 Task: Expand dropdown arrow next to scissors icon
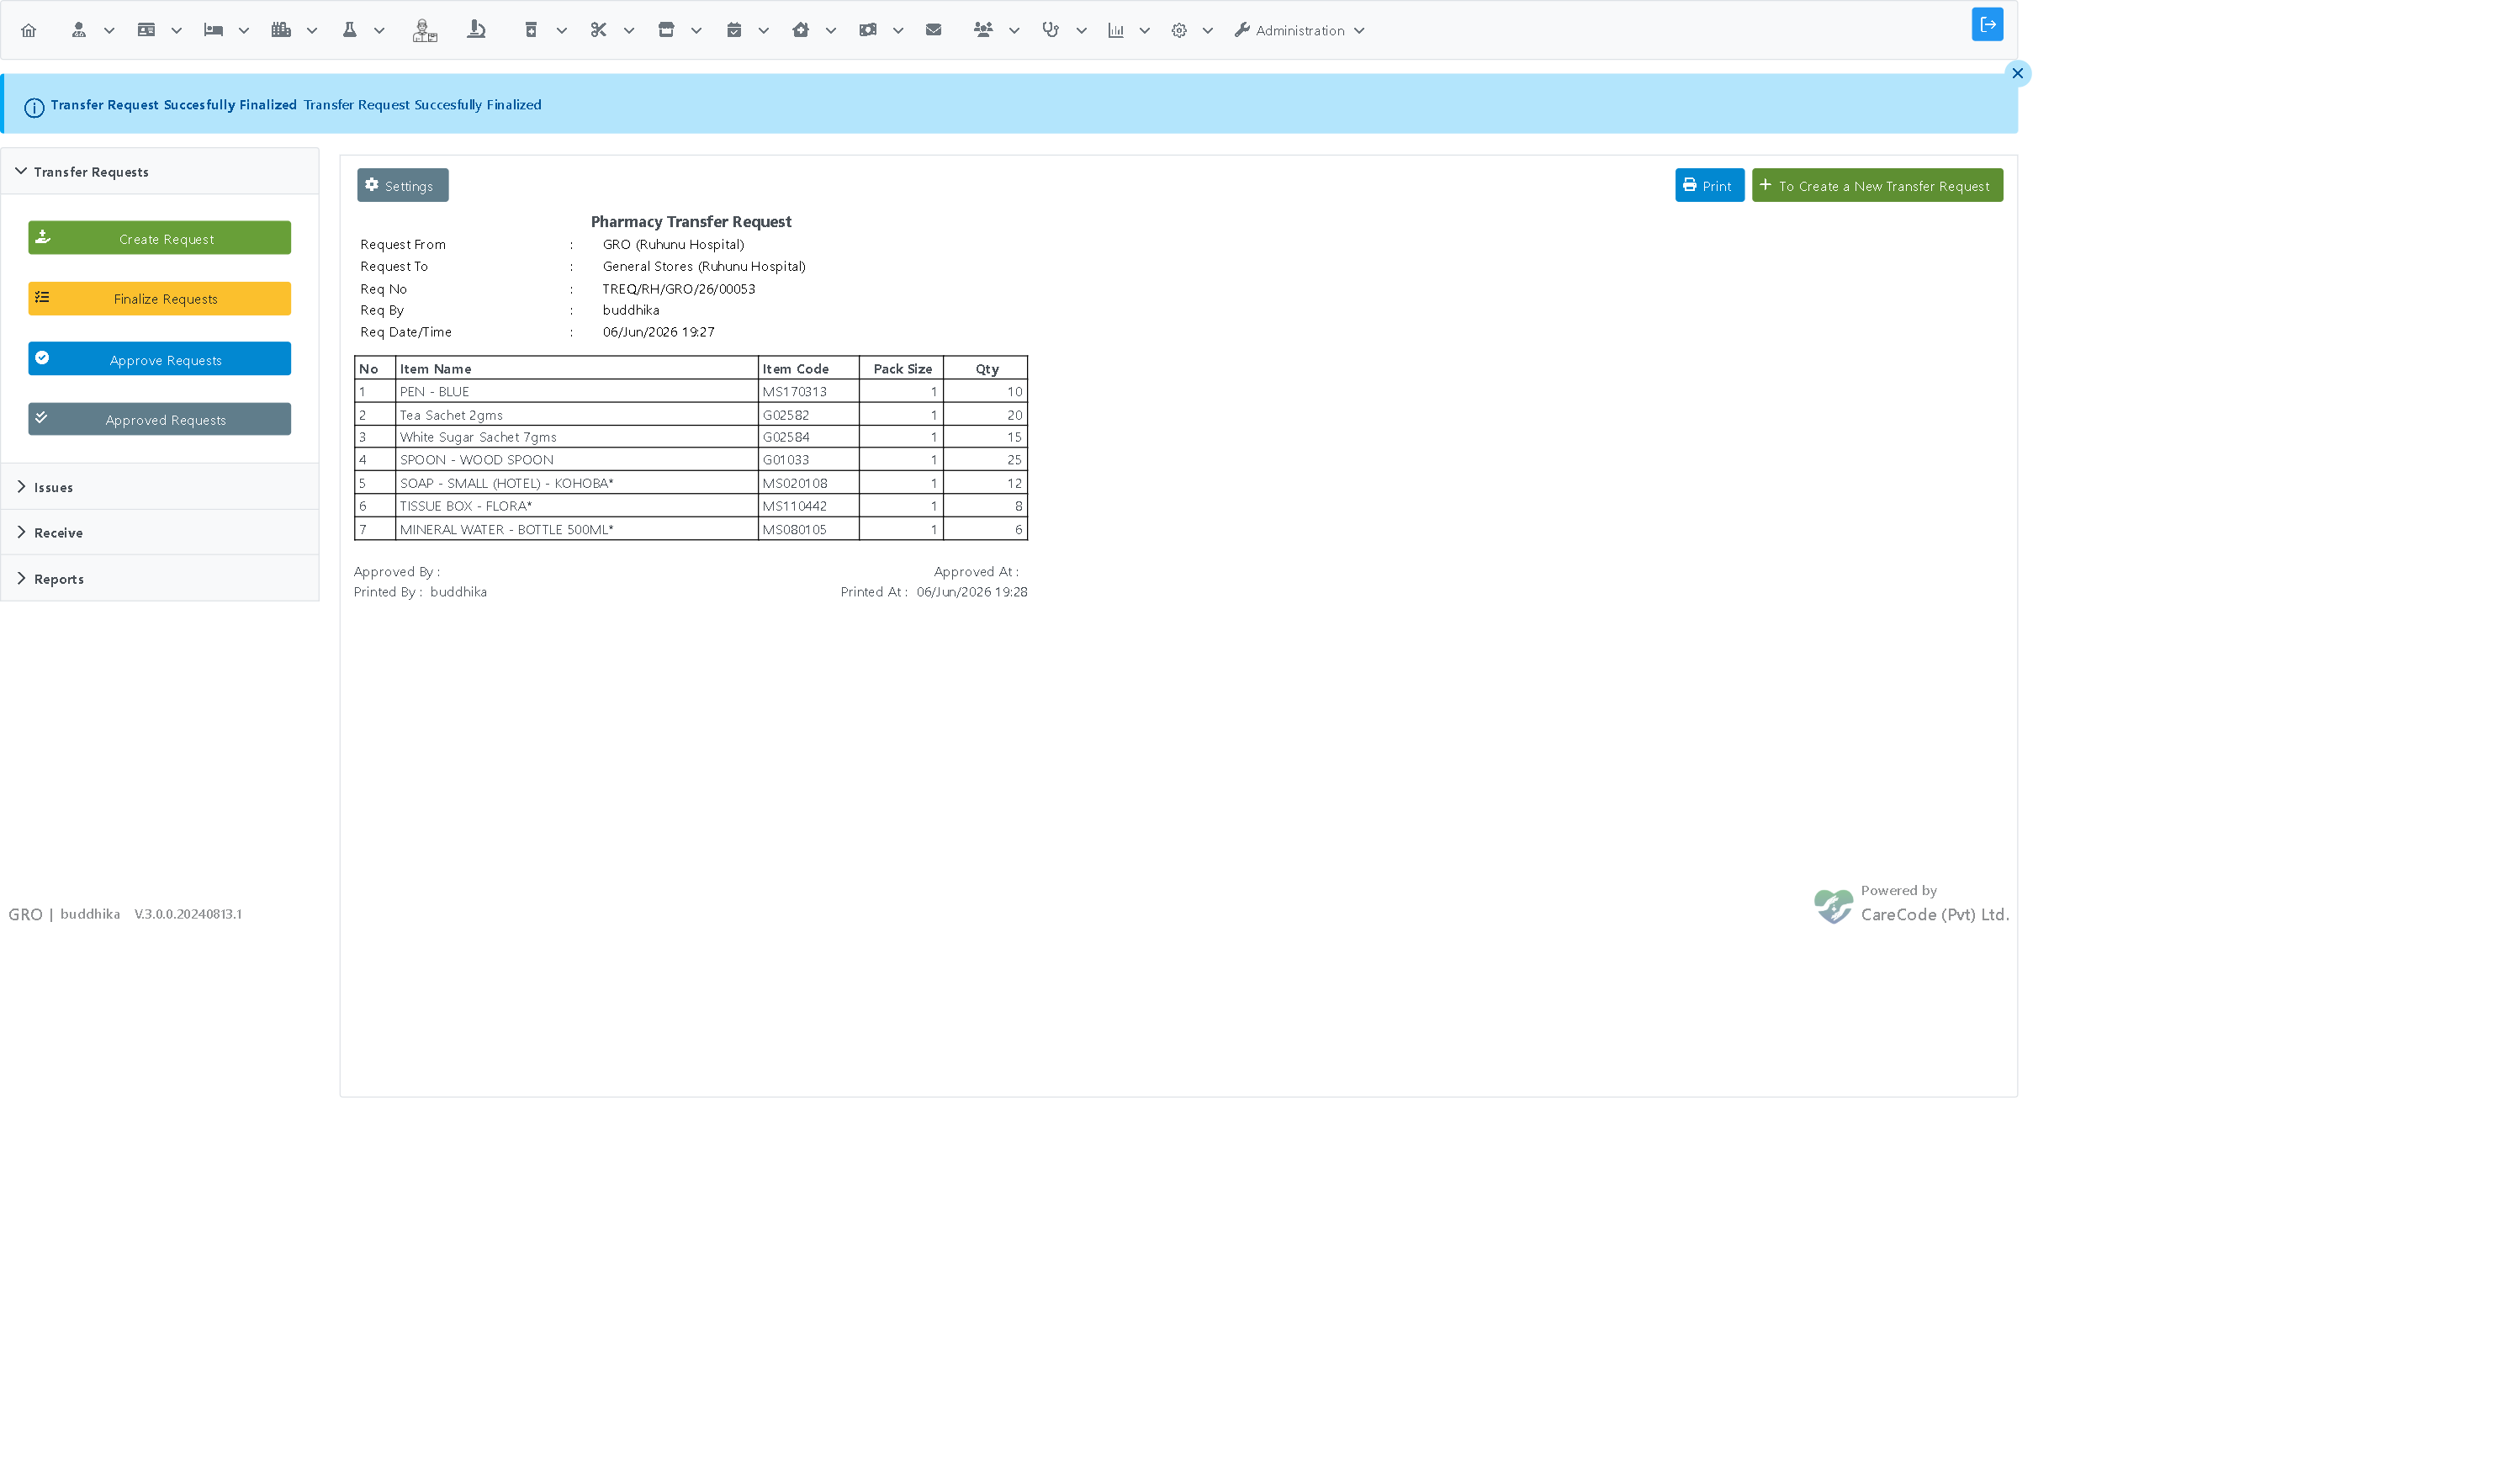click(629, 31)
